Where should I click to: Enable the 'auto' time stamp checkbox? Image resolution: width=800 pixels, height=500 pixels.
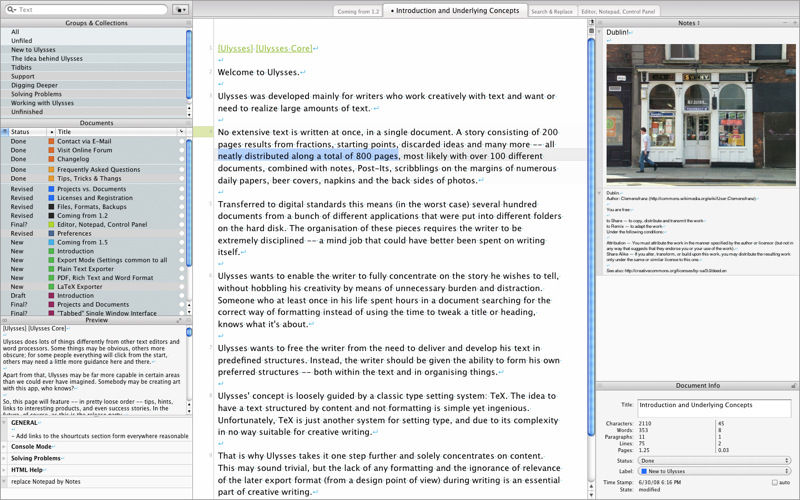click(x=774, y=482)
